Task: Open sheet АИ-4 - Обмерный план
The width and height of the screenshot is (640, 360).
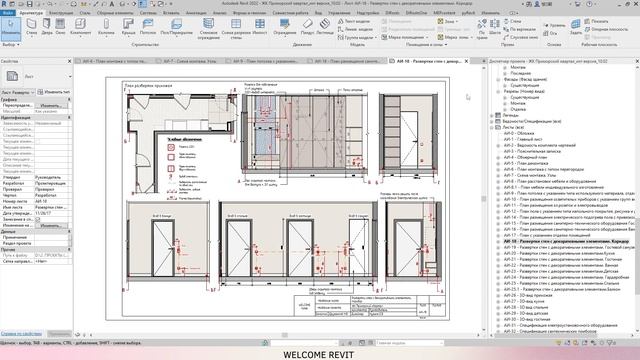Action: [525, 157]
